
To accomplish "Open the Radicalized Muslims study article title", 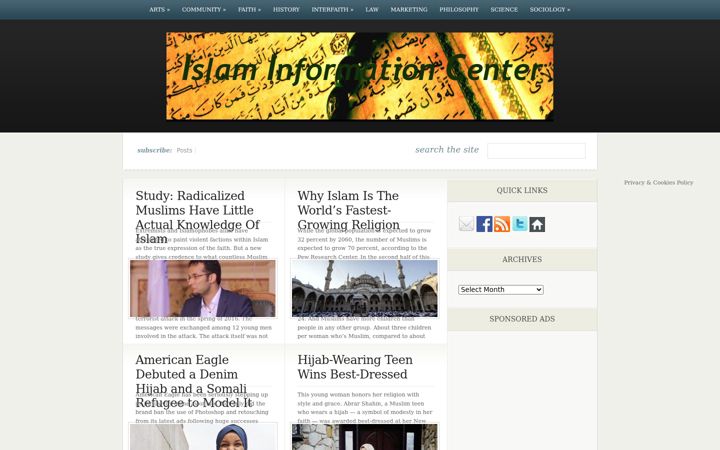I will point(197,217).
